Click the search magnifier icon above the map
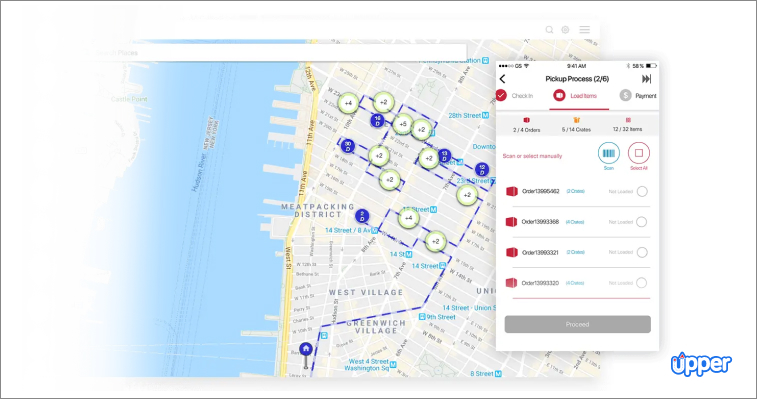Screen dimensions: 757x399 [549, 30]
